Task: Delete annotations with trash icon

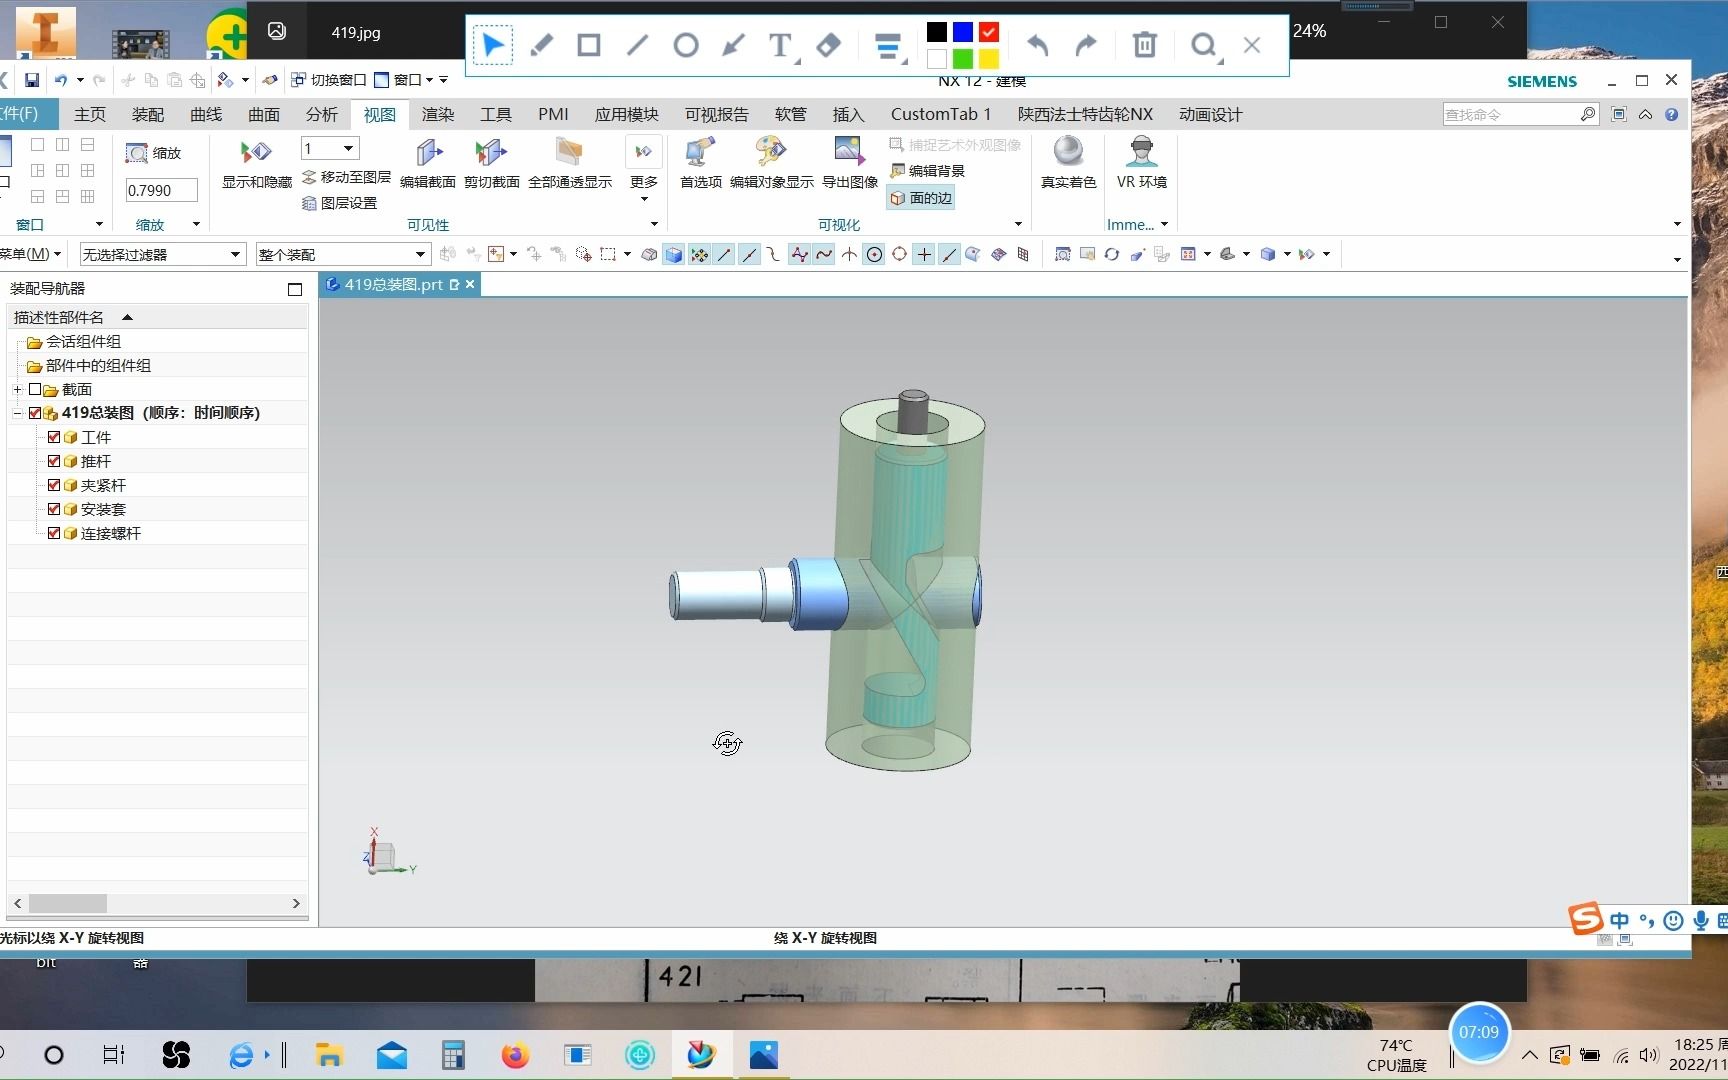Action: [x=1144, y=45]
